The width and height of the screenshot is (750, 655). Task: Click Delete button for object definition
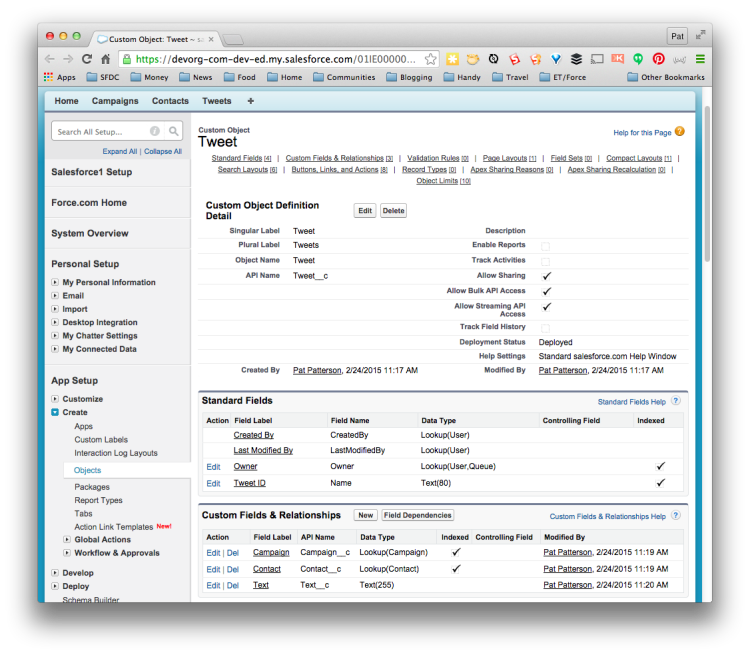[394, 211]
